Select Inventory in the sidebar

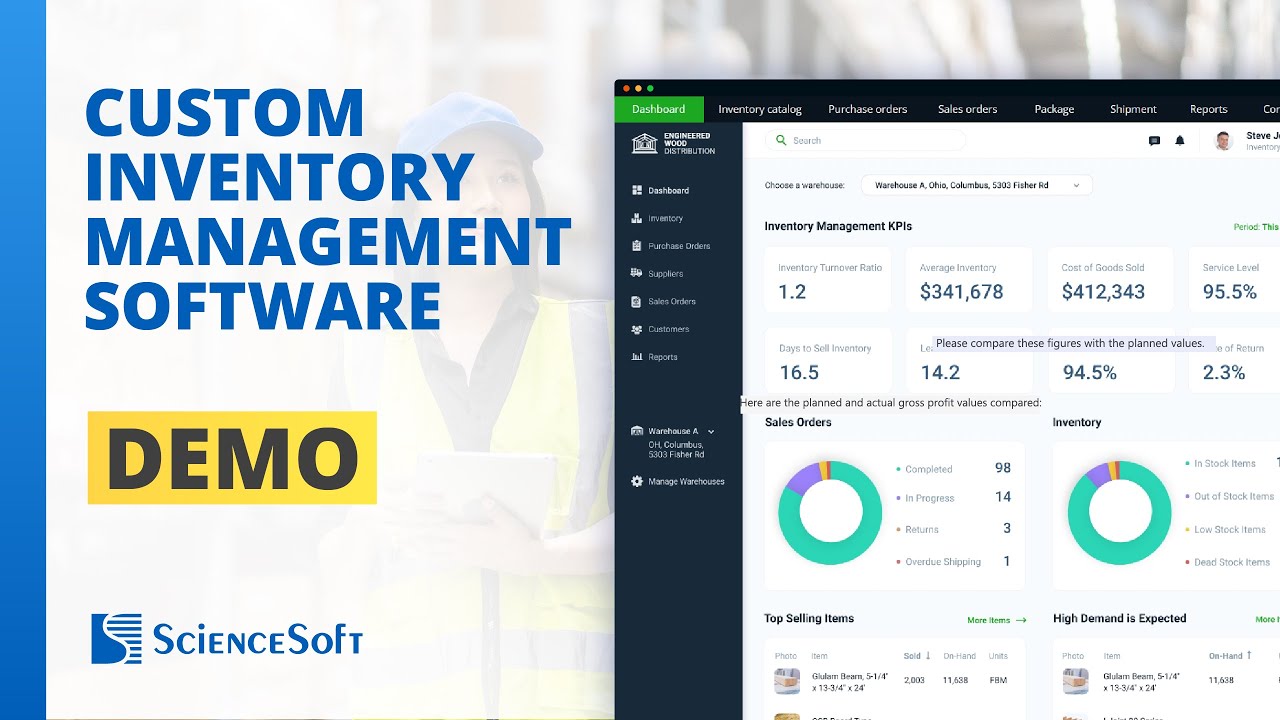pyautogui.click(x=666, y=218)
